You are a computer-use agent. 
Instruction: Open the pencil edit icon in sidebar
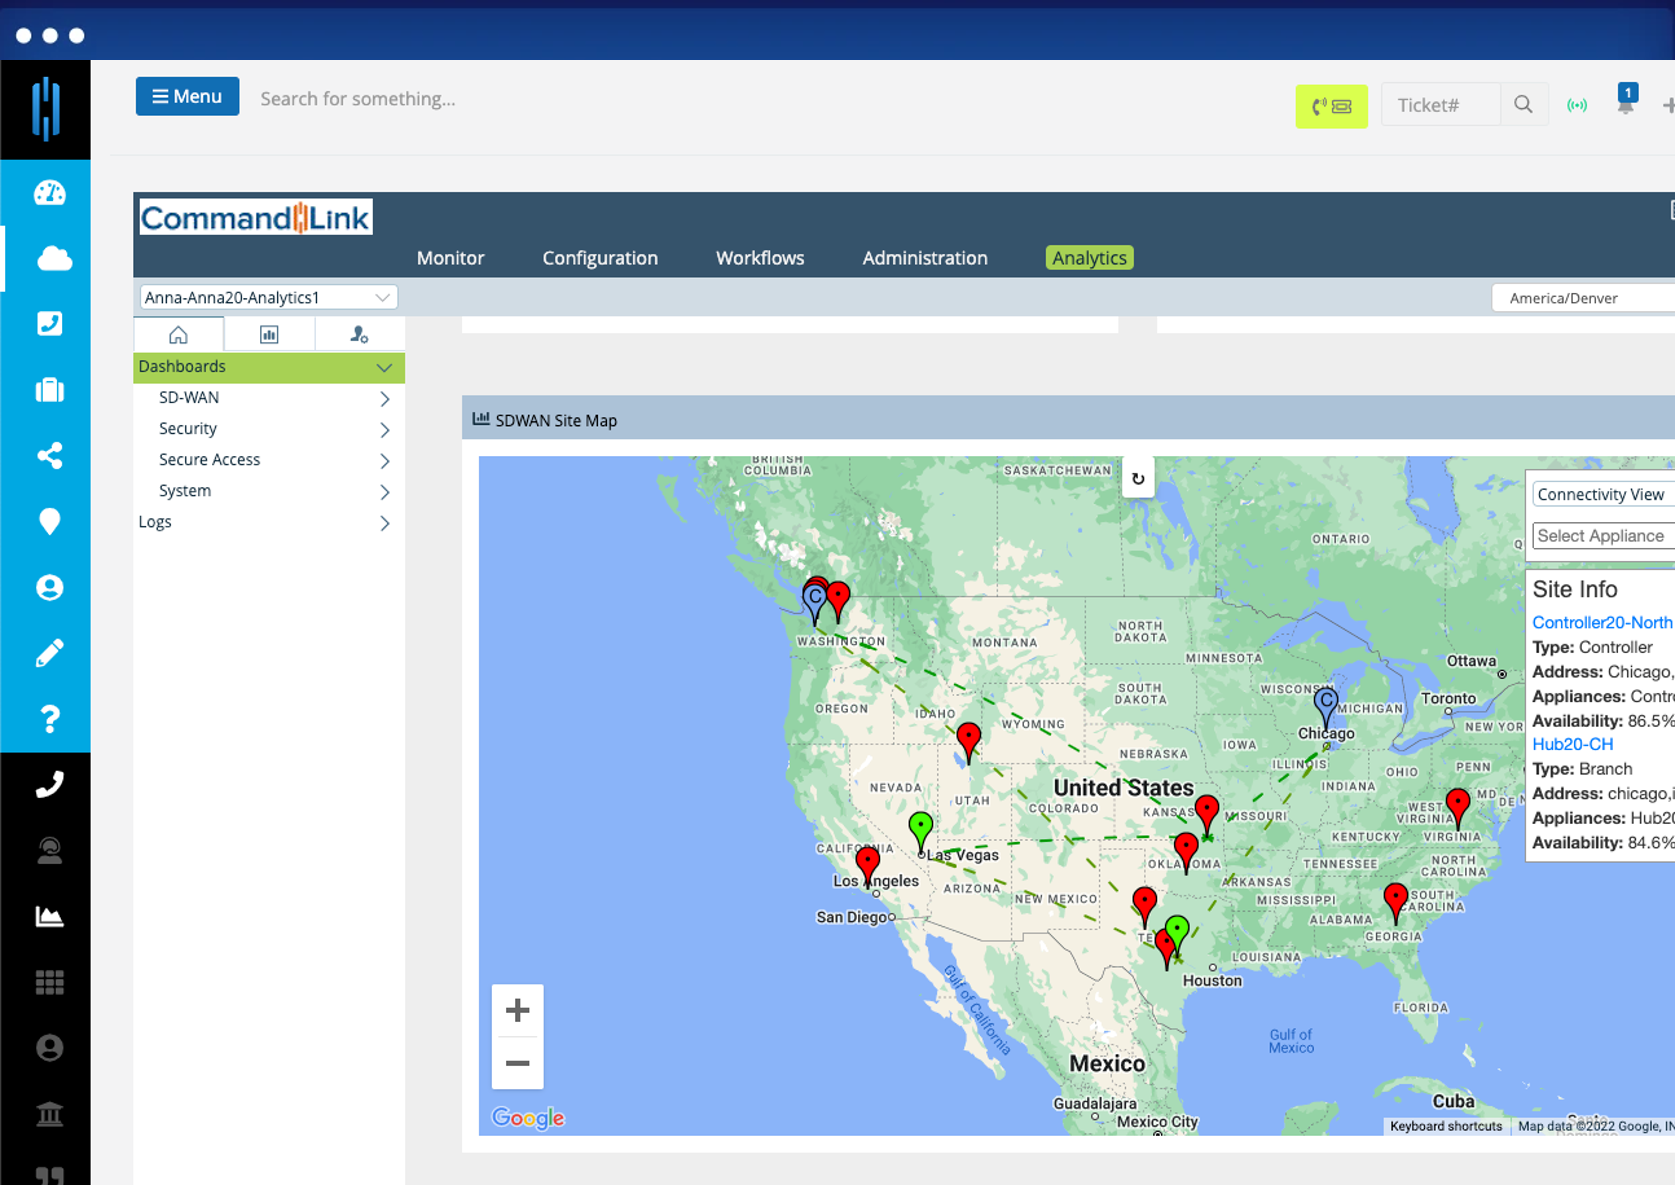point(49,652)
